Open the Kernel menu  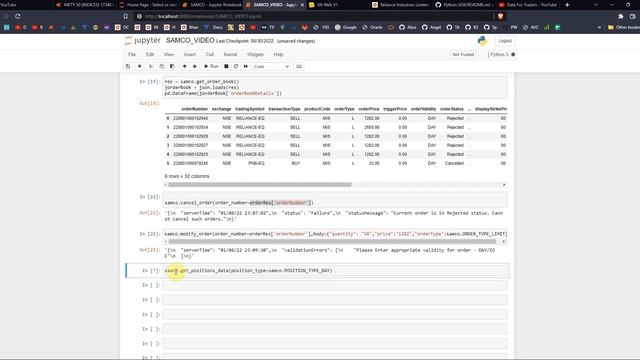pyautogui.click(x=230, y=54)
